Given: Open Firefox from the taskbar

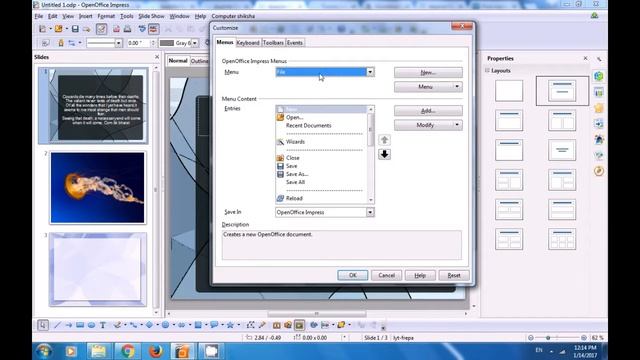Looking at the screenshot, I should (x=155, y=351).
